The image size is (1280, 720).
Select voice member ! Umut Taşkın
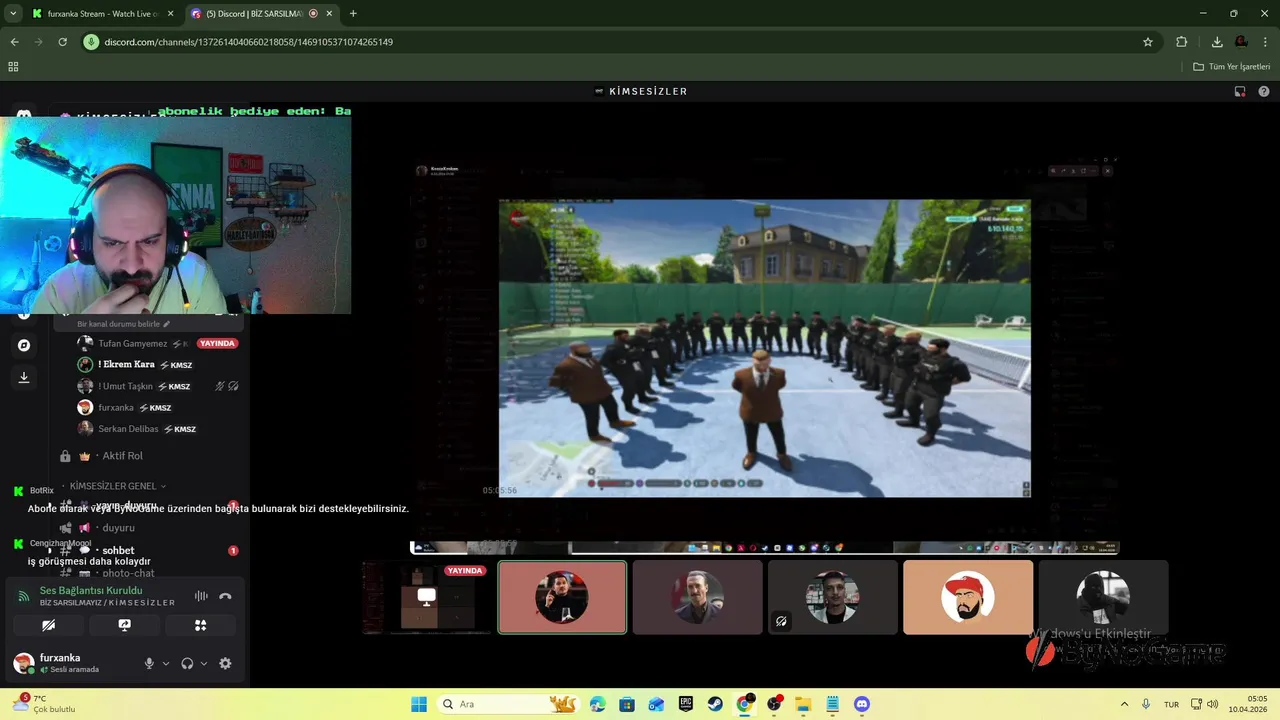click(125, 386)
